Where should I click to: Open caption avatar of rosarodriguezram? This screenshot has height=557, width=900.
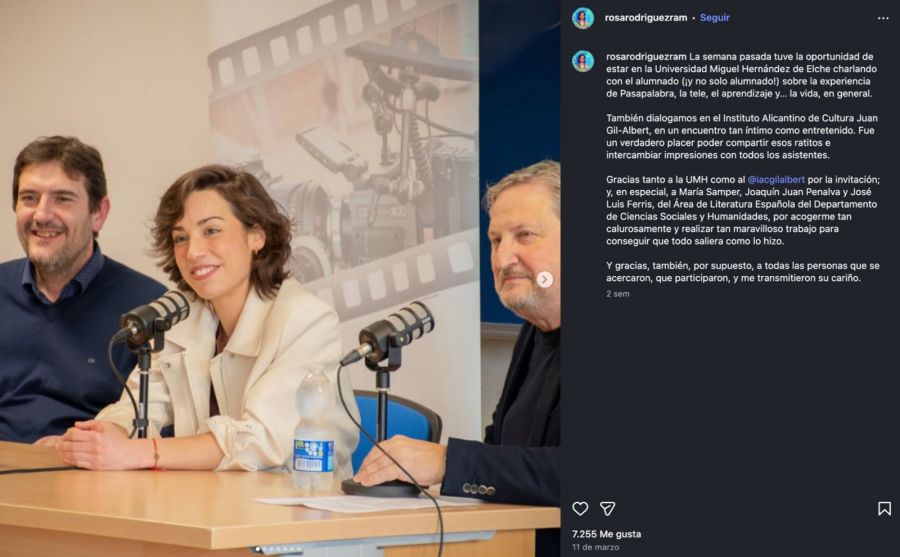click(x=583, y=61)
